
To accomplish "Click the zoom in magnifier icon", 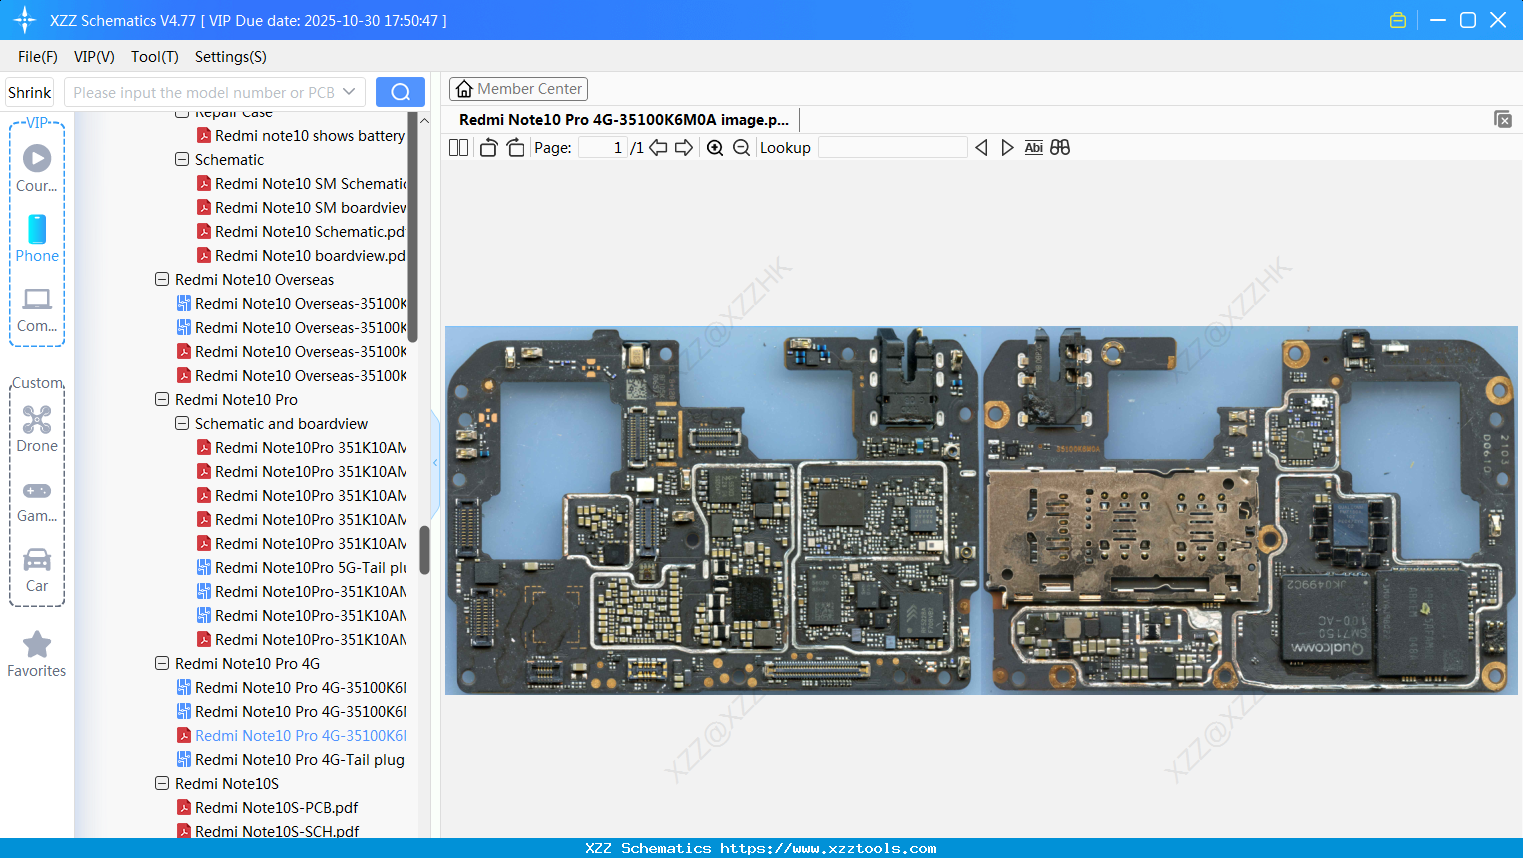I will 715,148.
